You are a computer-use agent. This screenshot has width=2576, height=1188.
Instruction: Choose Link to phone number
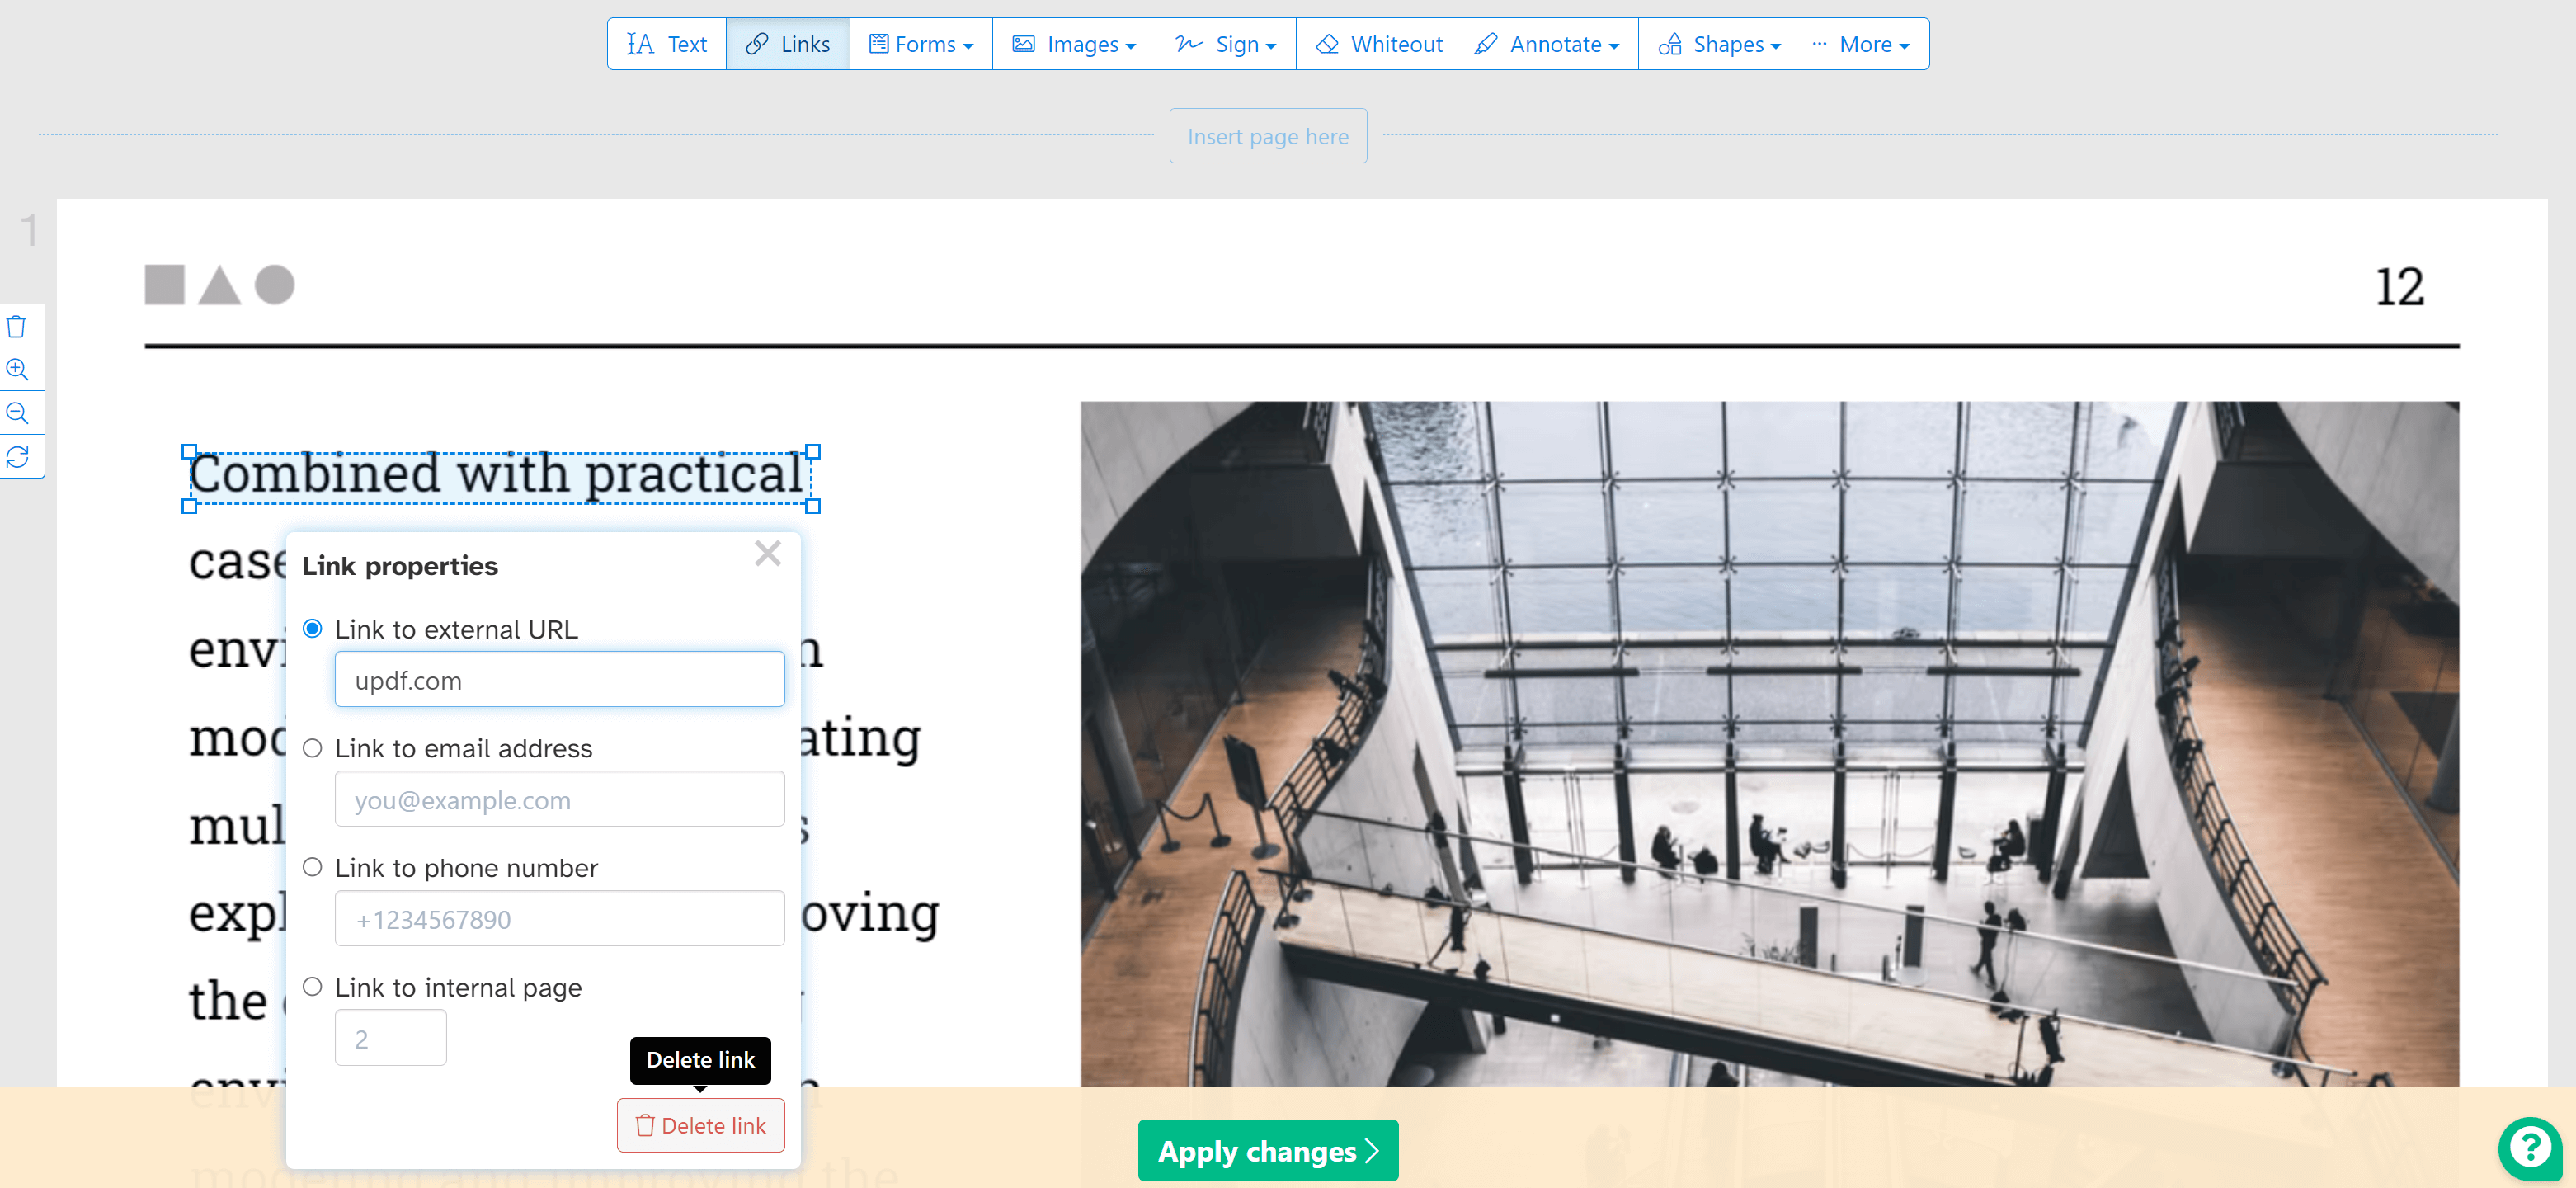[311, 867]
